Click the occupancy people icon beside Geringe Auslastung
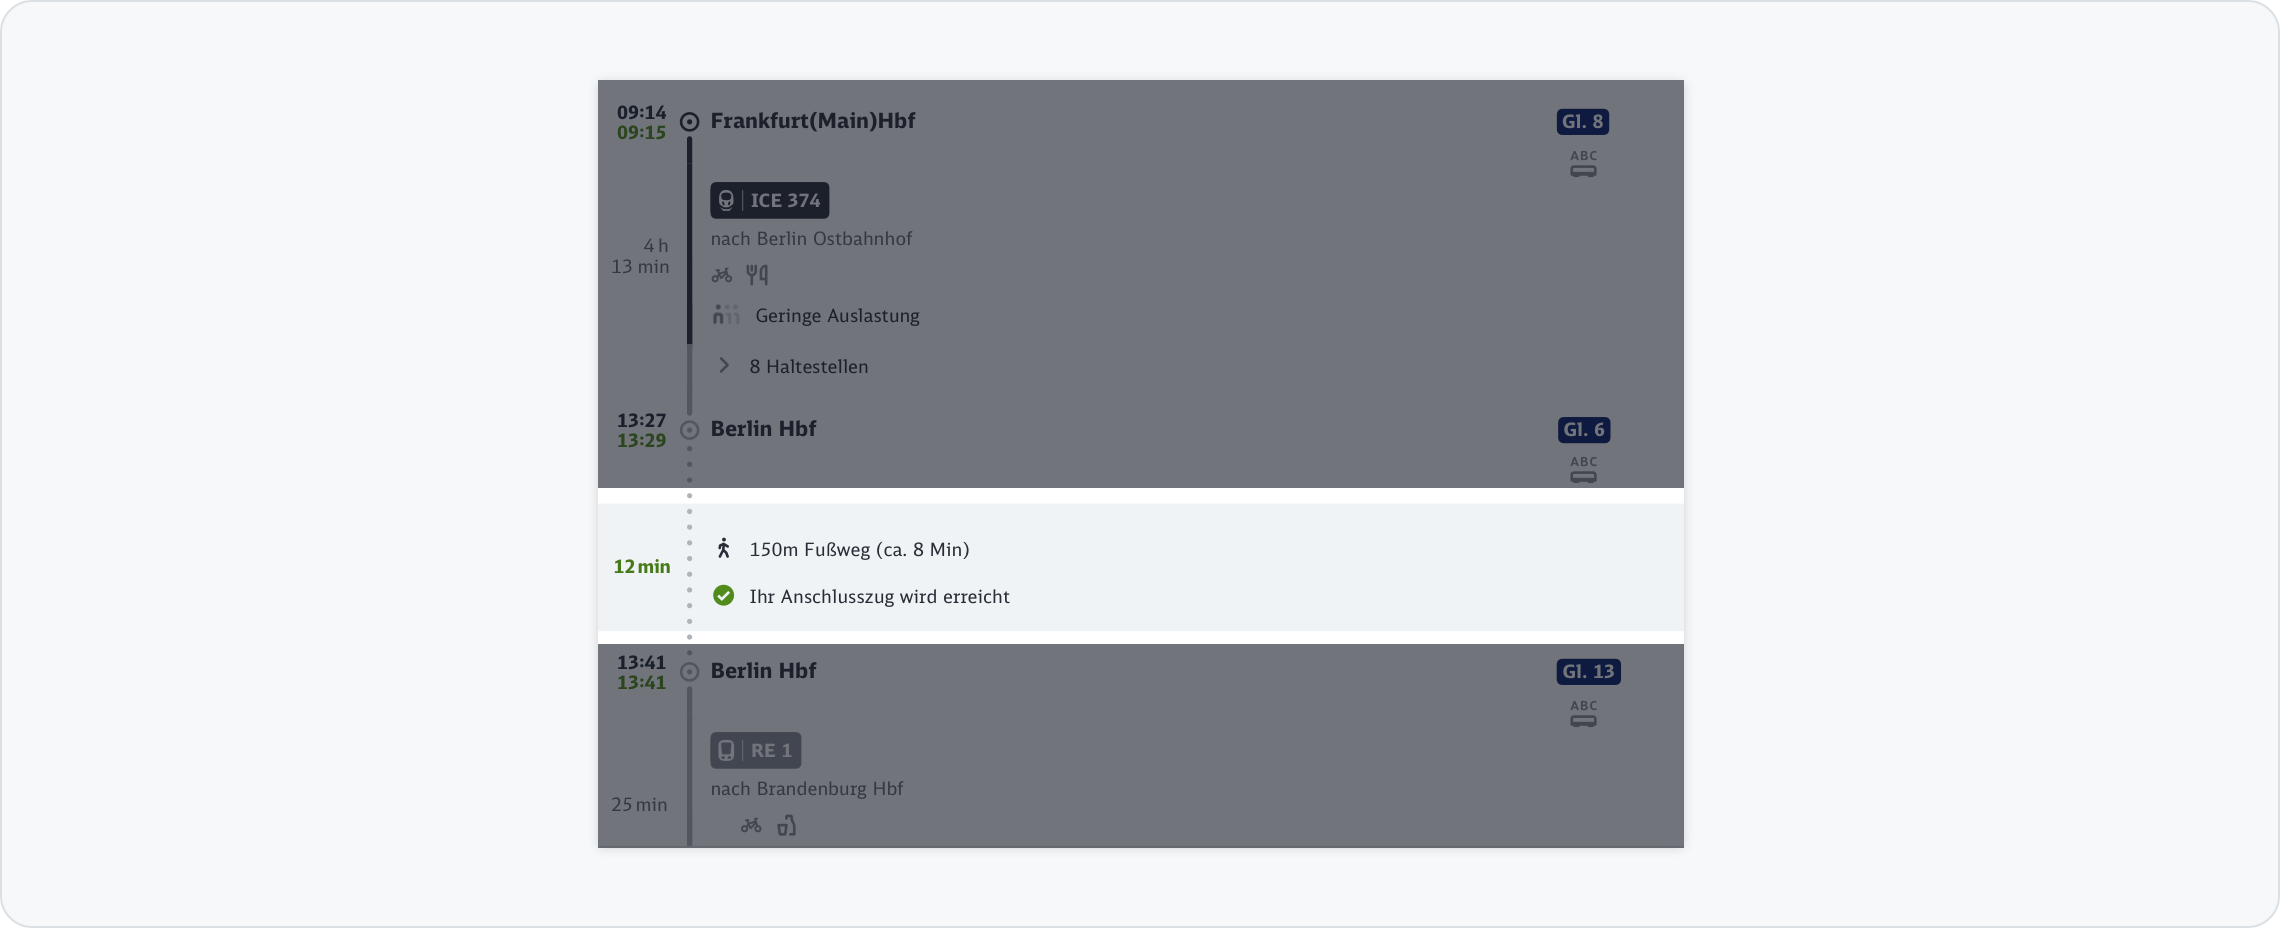This screenshot has width=2280, height=928. click(x=726, y=316)
